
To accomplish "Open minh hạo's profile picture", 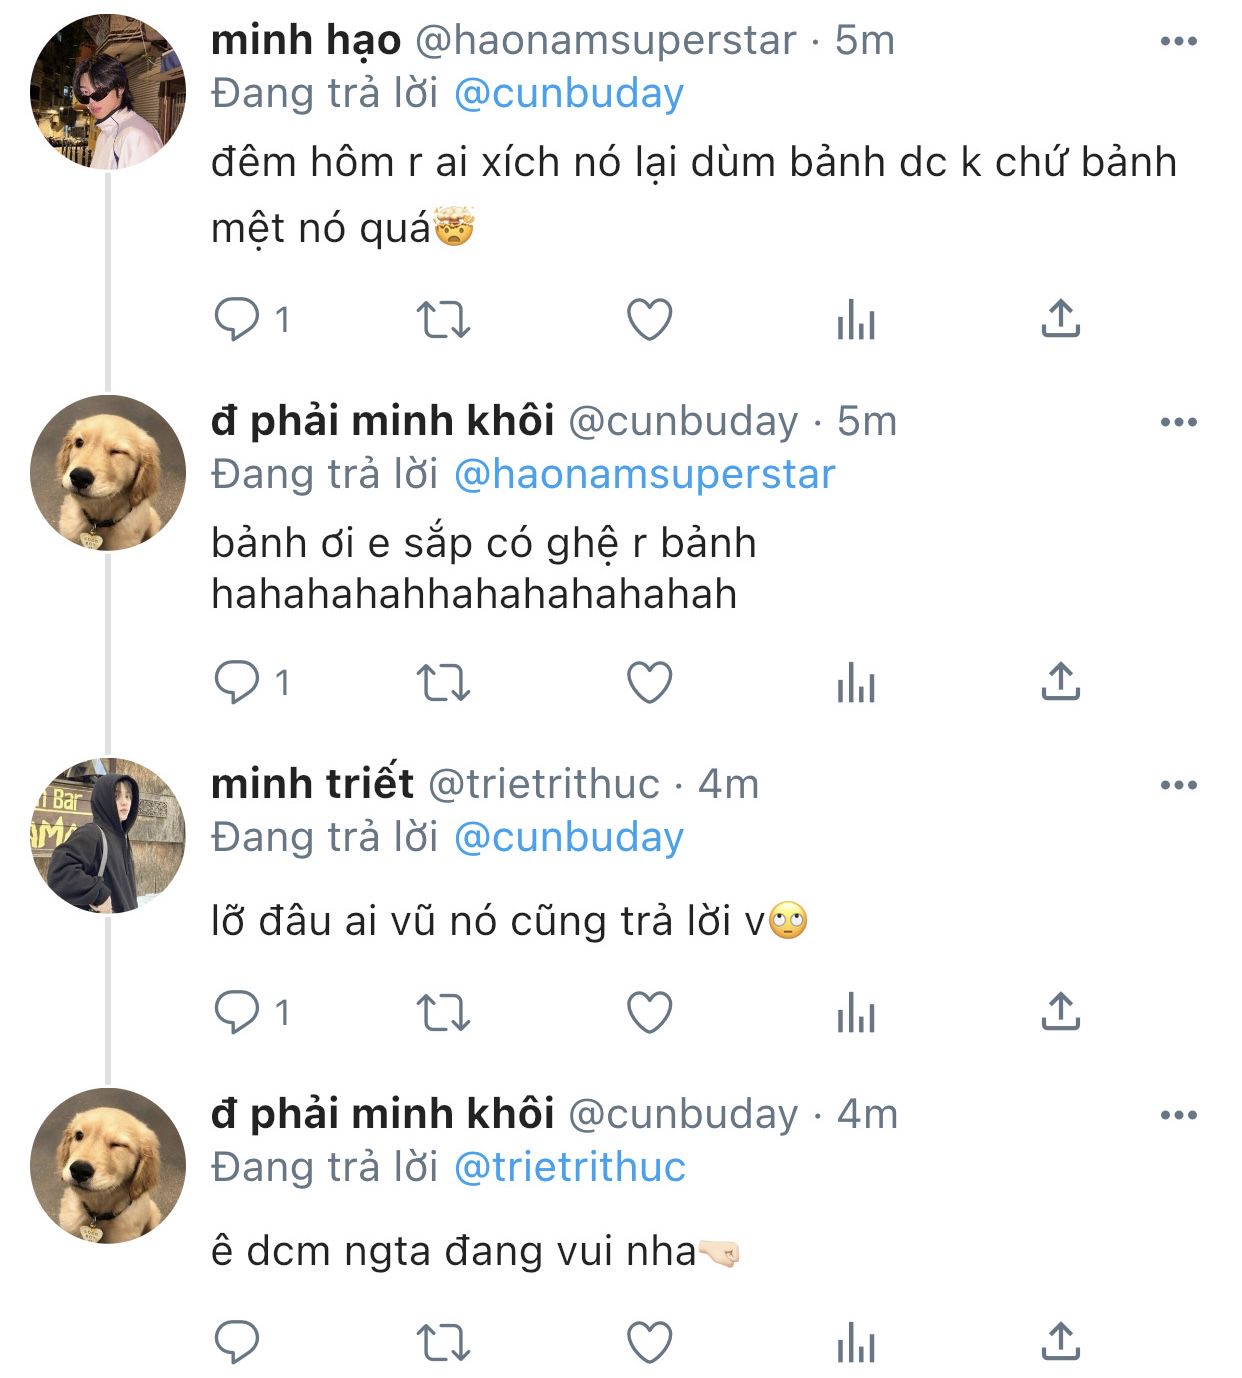I will 108,92.
